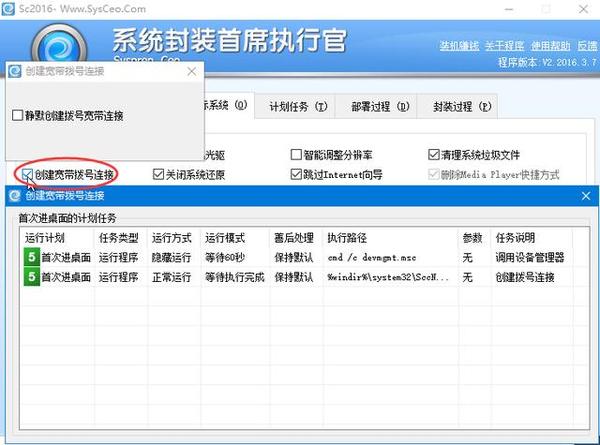The width and height of the screenshot is (600, 445).
Task: Click 运行方式 column header
Action: point(171,238)
